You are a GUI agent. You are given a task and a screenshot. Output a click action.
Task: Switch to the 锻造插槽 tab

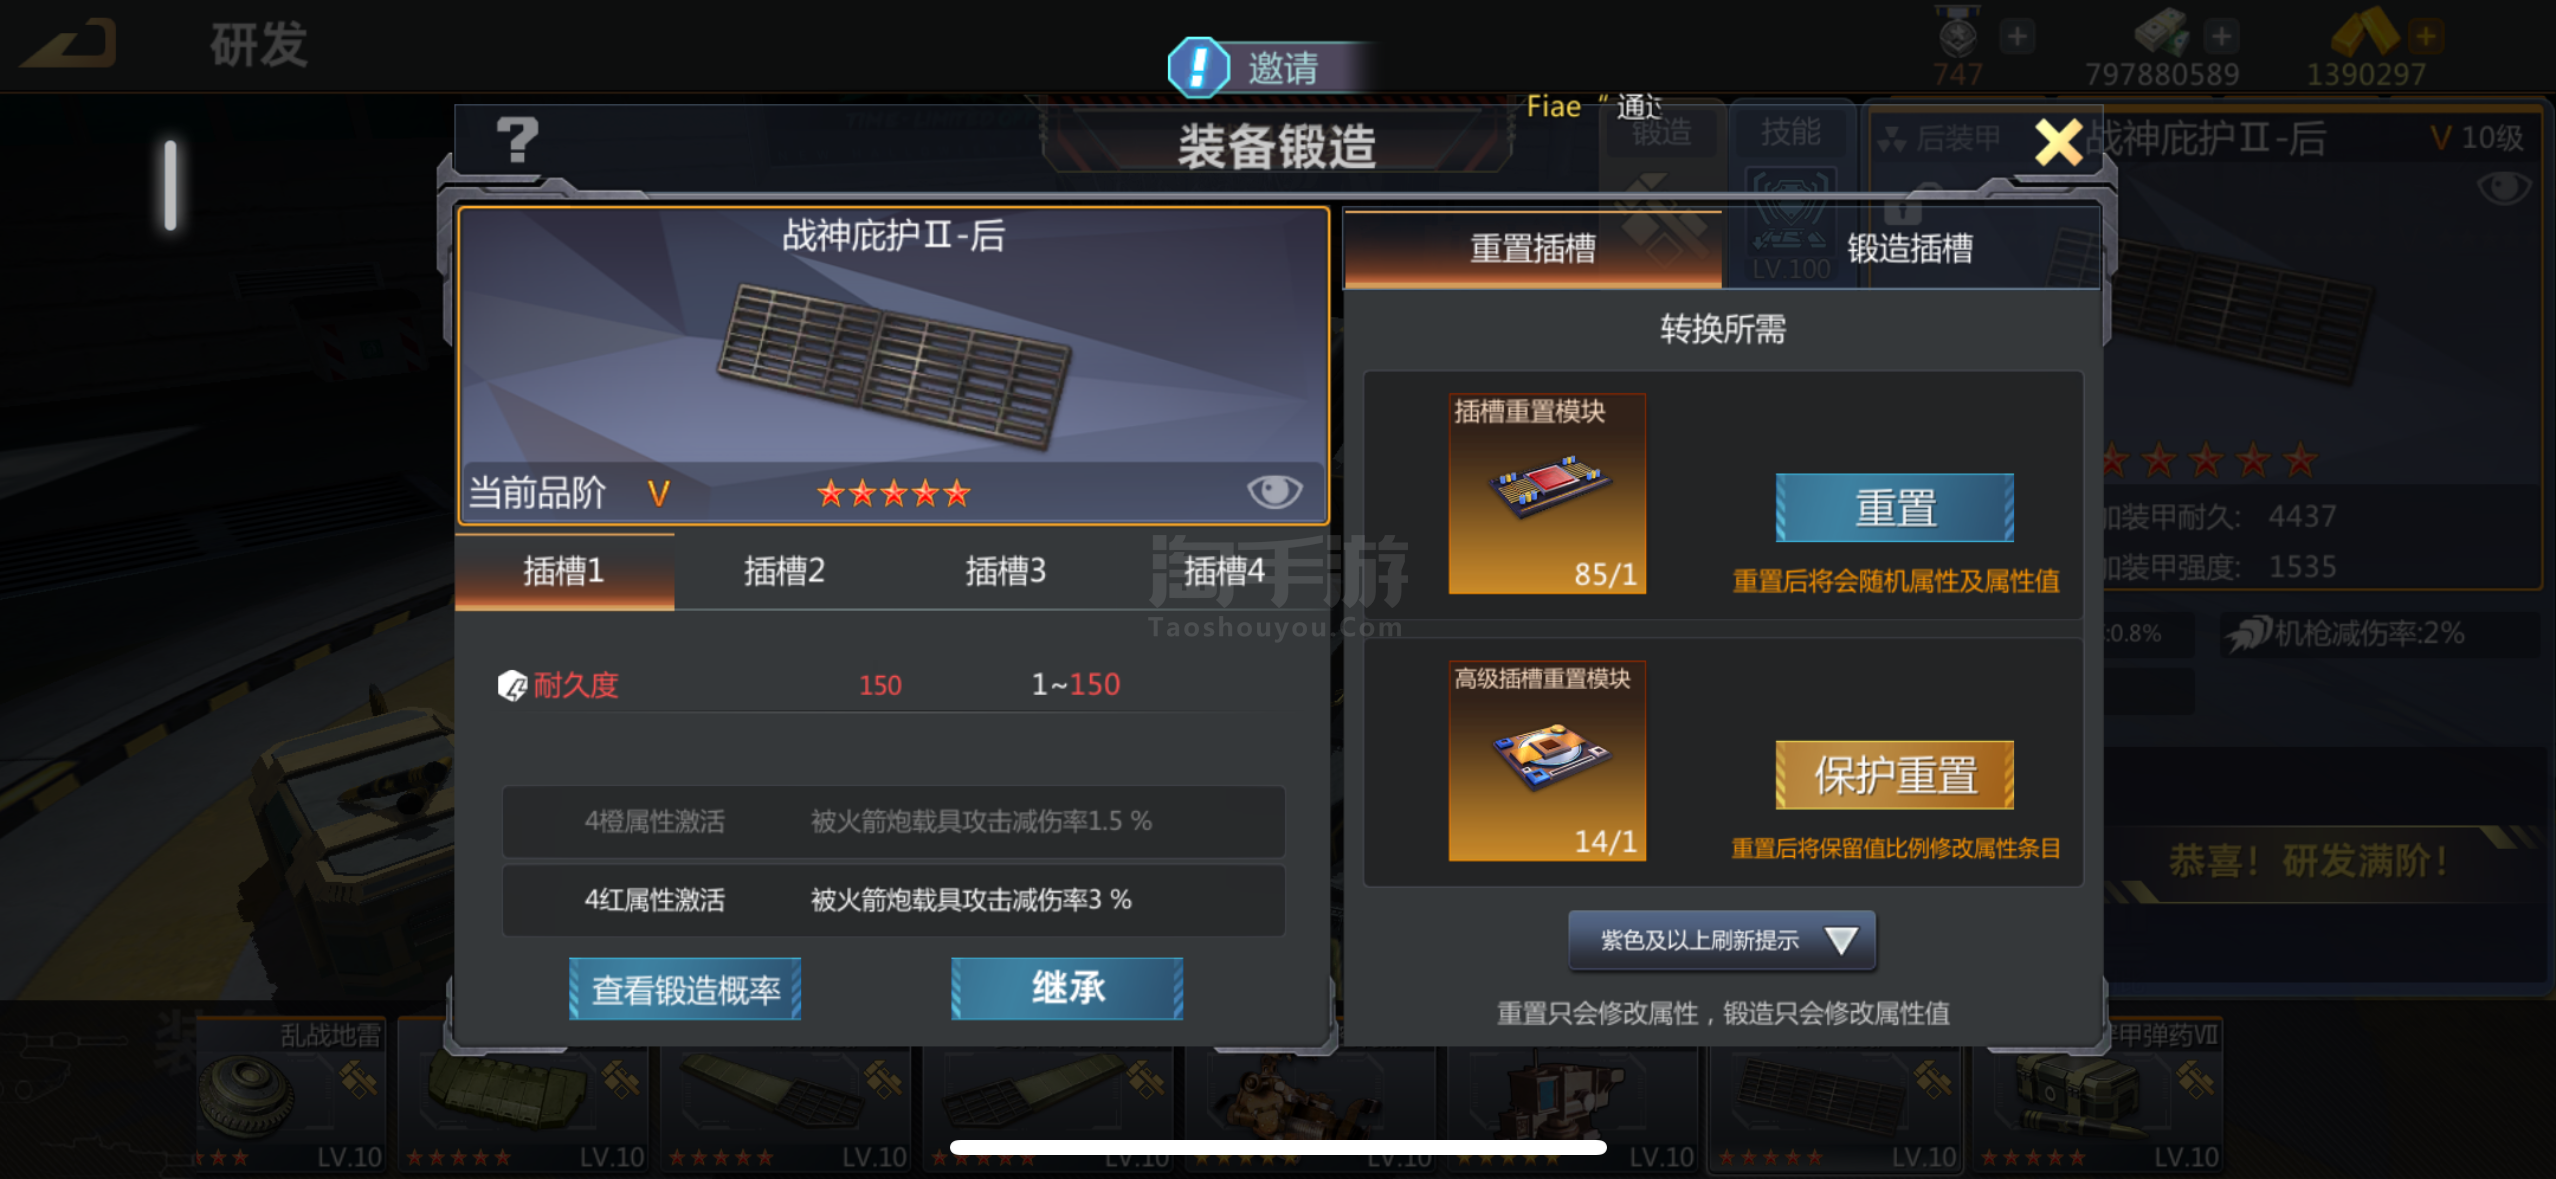1909,248
